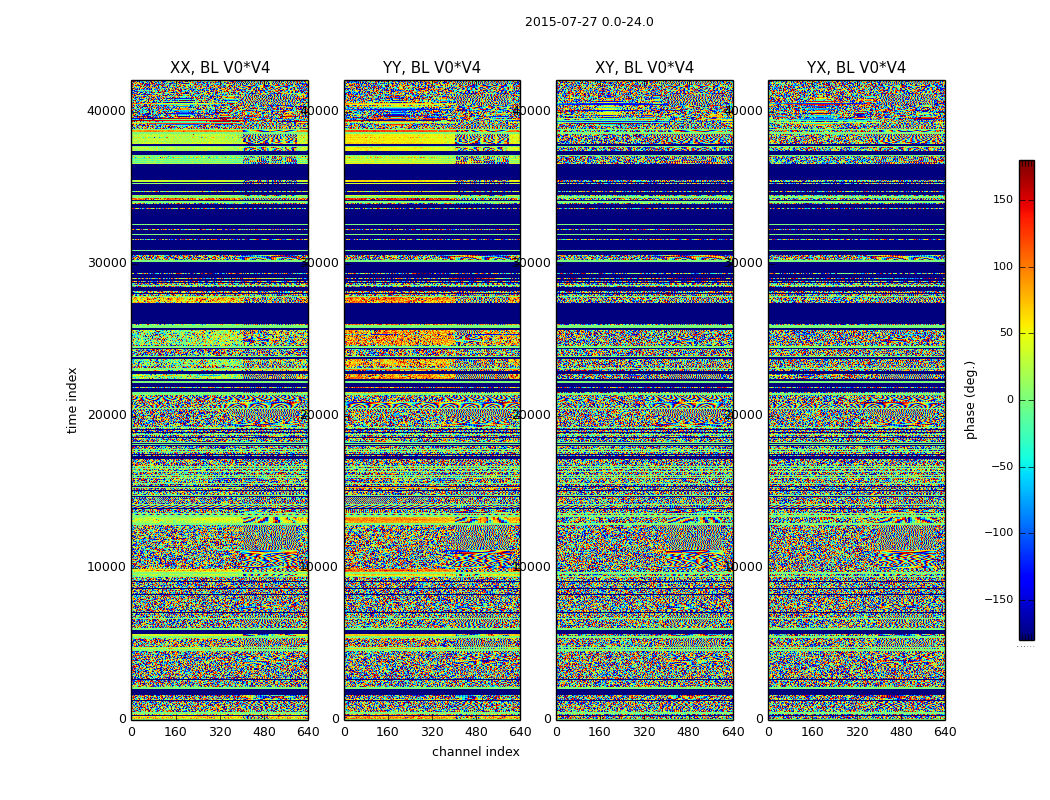Click the 'channel index' x-axis label
The width and height of the screenshot is (1050, 800).
[475, 752]
